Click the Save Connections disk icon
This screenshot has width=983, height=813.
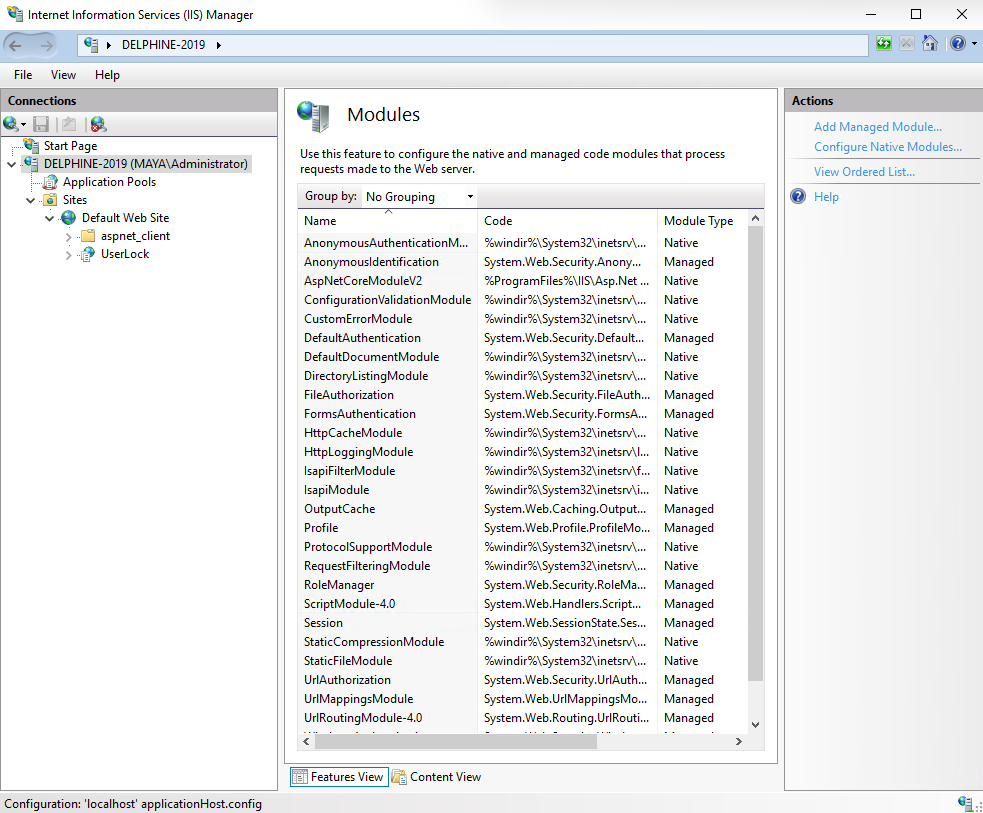(41, 124)
